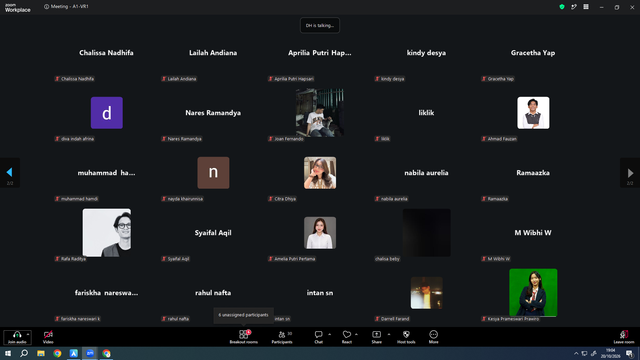Click the Lailah Andiana participant name

[x=213, y=53]
